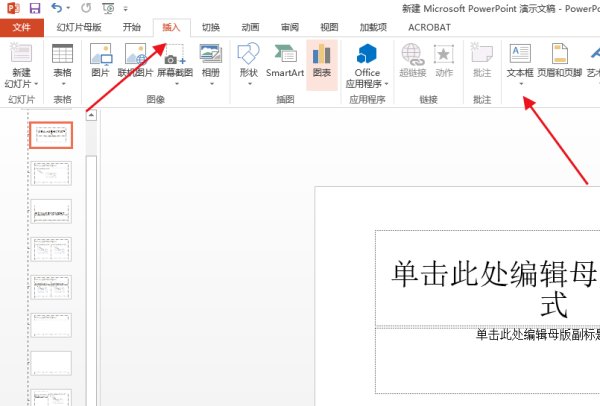Open the Customize Quick Access Toolbar dropdown

(126, 8)
